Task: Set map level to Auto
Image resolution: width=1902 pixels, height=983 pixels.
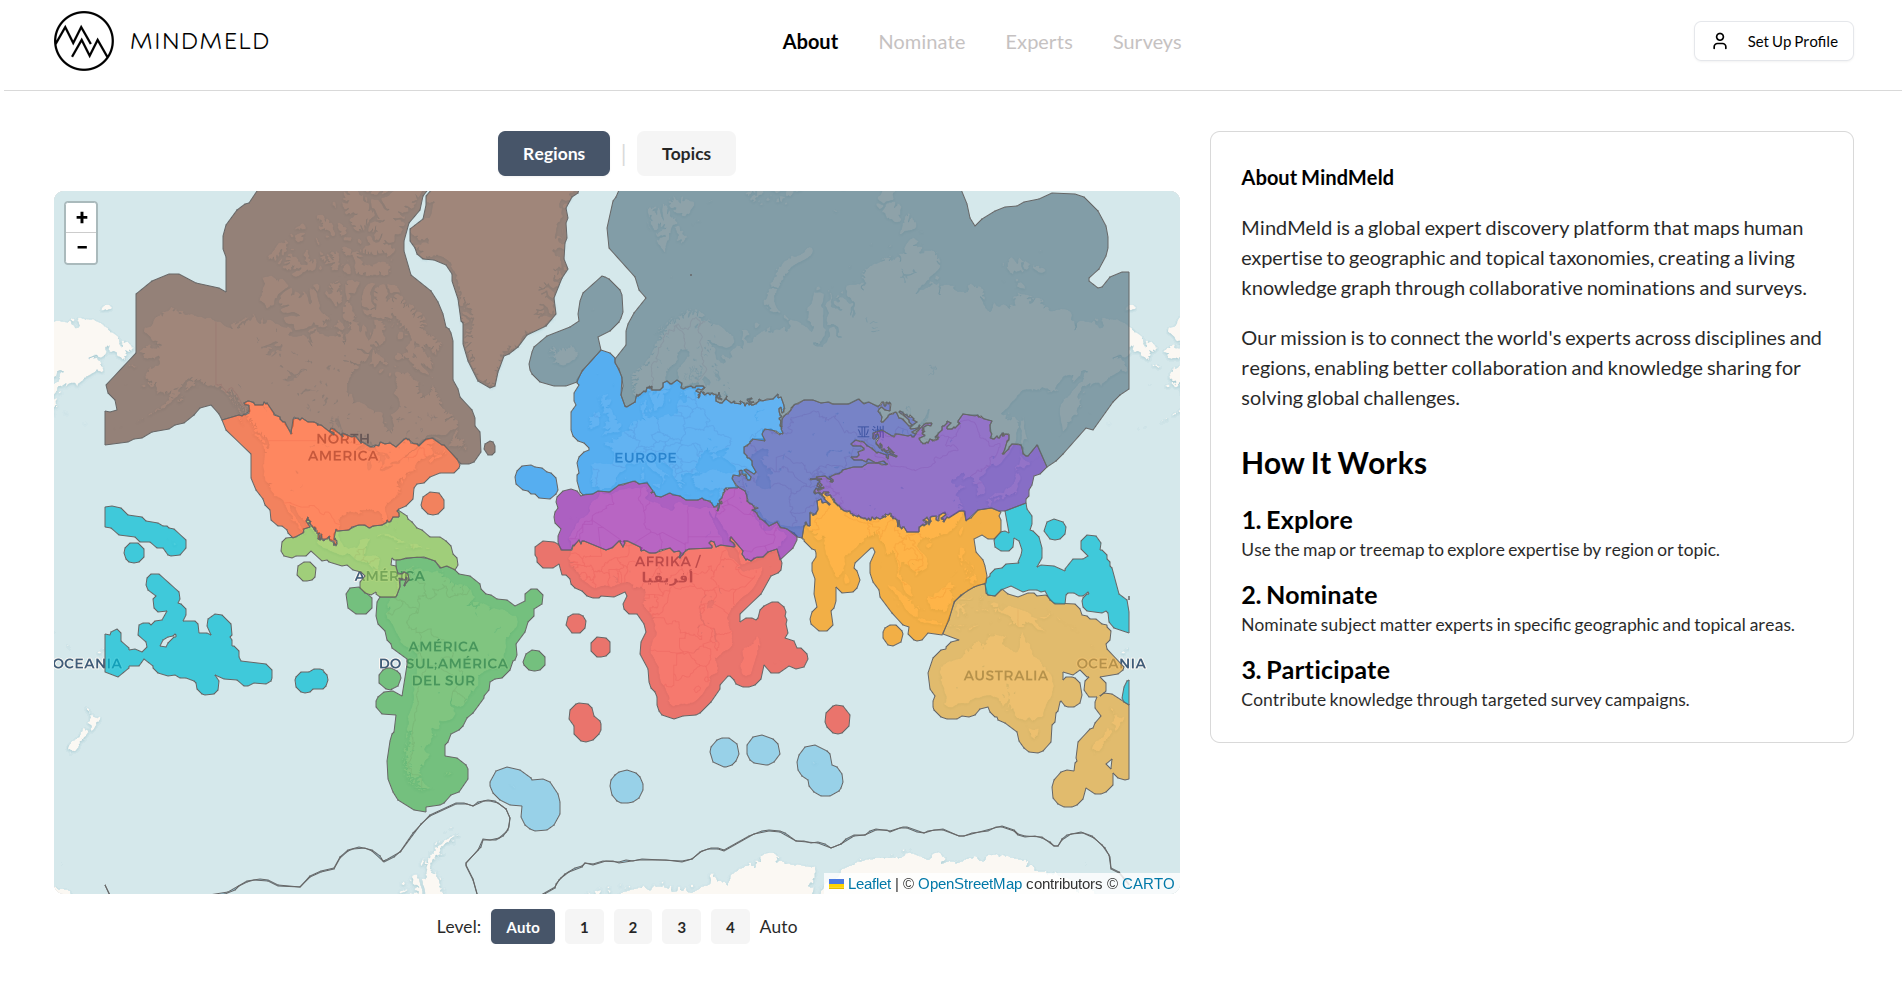Action: click(523, 927)
